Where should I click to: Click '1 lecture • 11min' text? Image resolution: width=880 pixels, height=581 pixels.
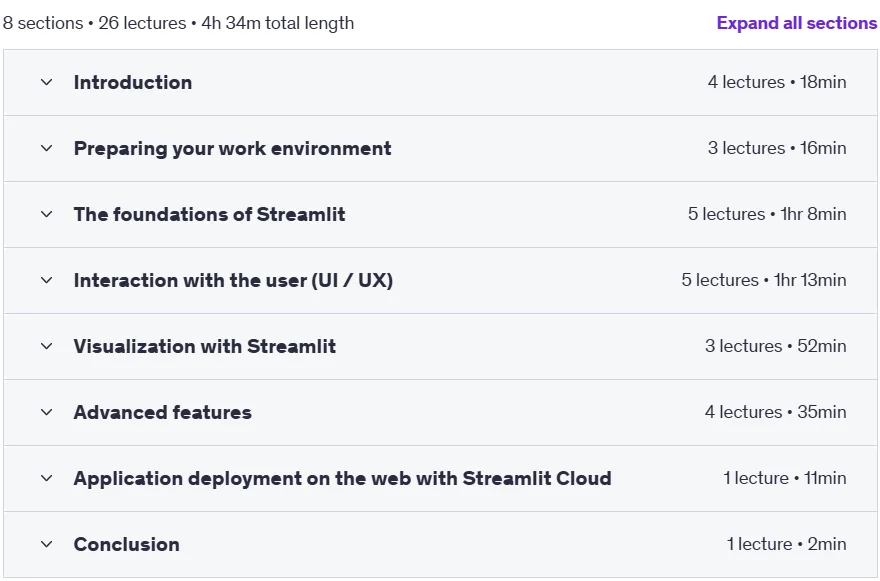[x=785, y=478]
